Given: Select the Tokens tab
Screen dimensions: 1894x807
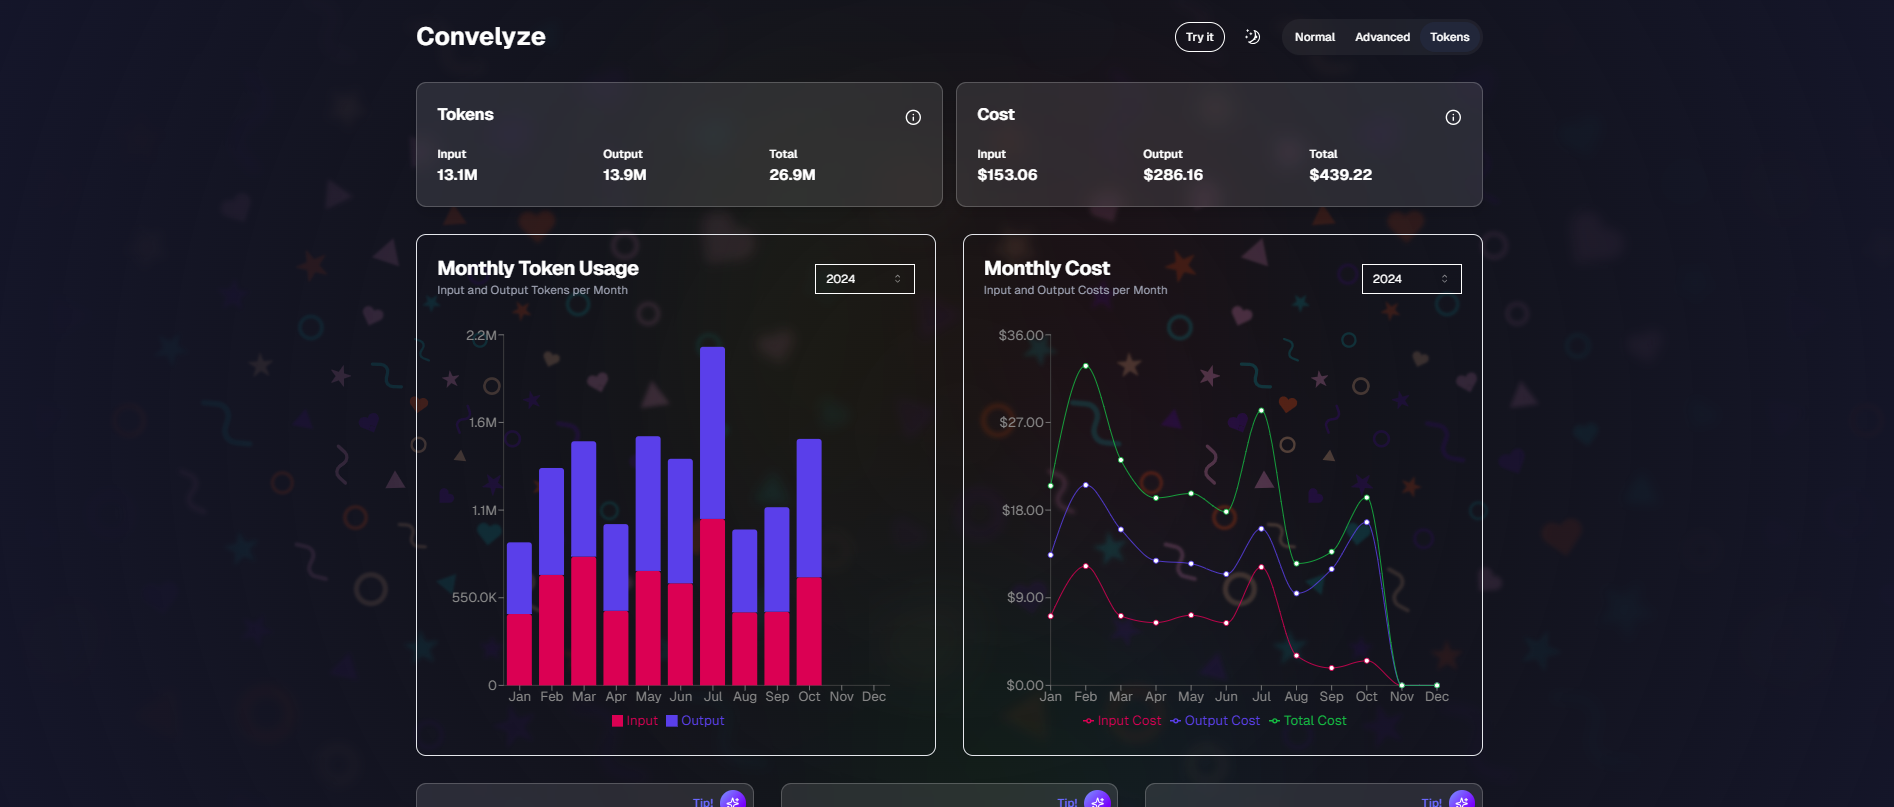Looking at the screenshot, I should point(1449,37).
